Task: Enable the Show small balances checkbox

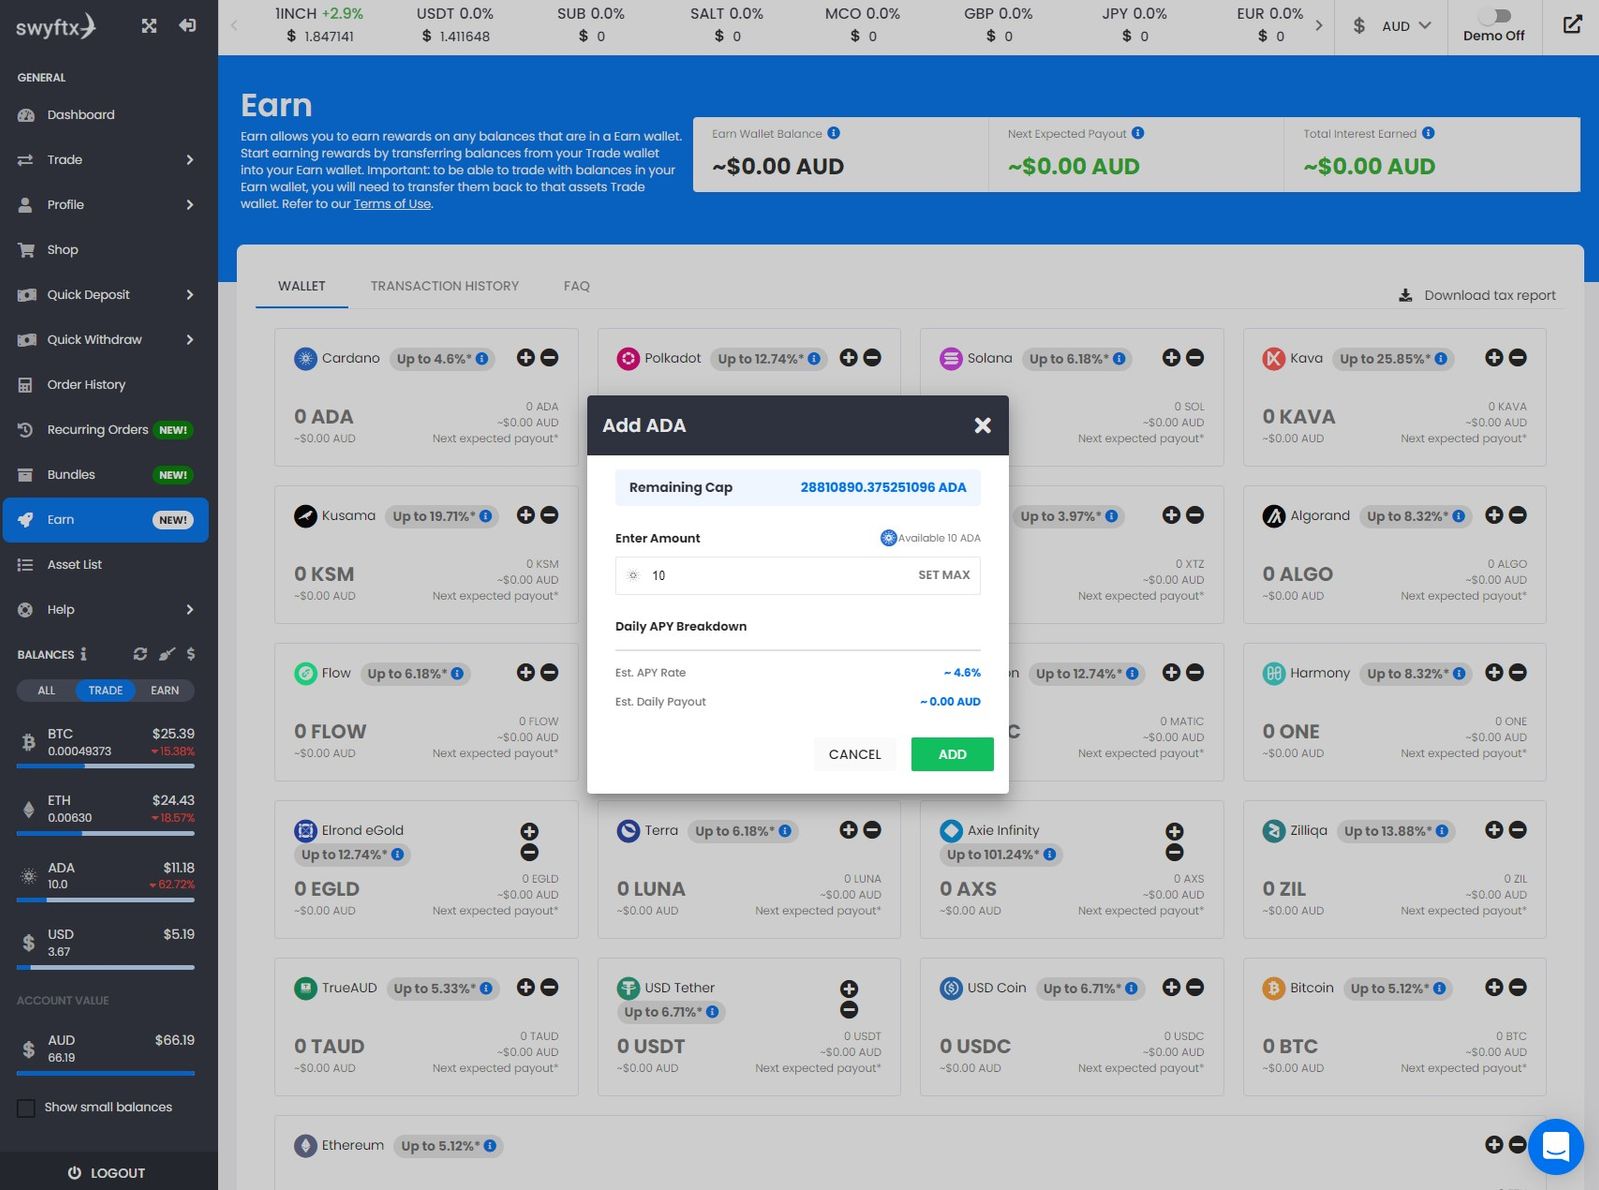Action: tap(26, 1108)
